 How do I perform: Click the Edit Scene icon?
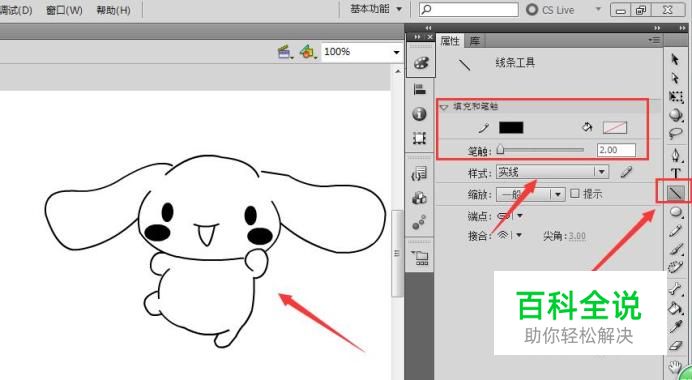[286, 52]
